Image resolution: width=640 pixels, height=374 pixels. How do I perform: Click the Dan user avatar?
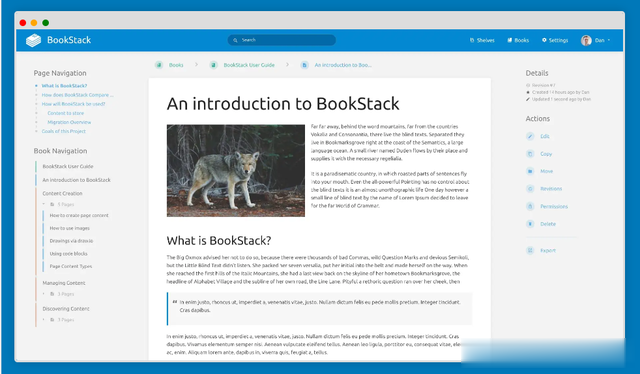coord(586,40)
